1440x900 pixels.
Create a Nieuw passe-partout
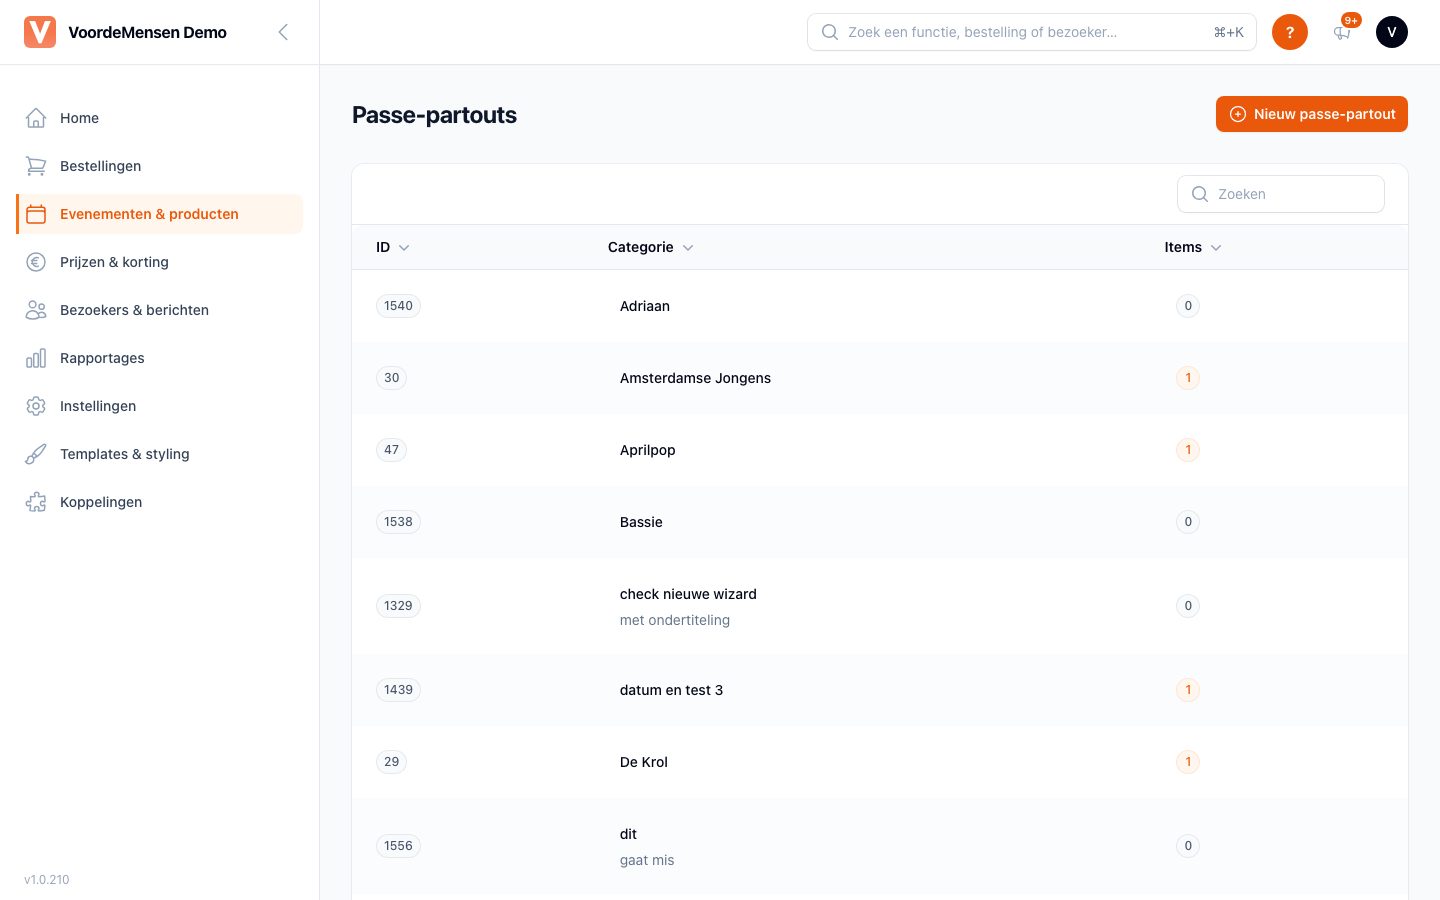pos(1312,114)
